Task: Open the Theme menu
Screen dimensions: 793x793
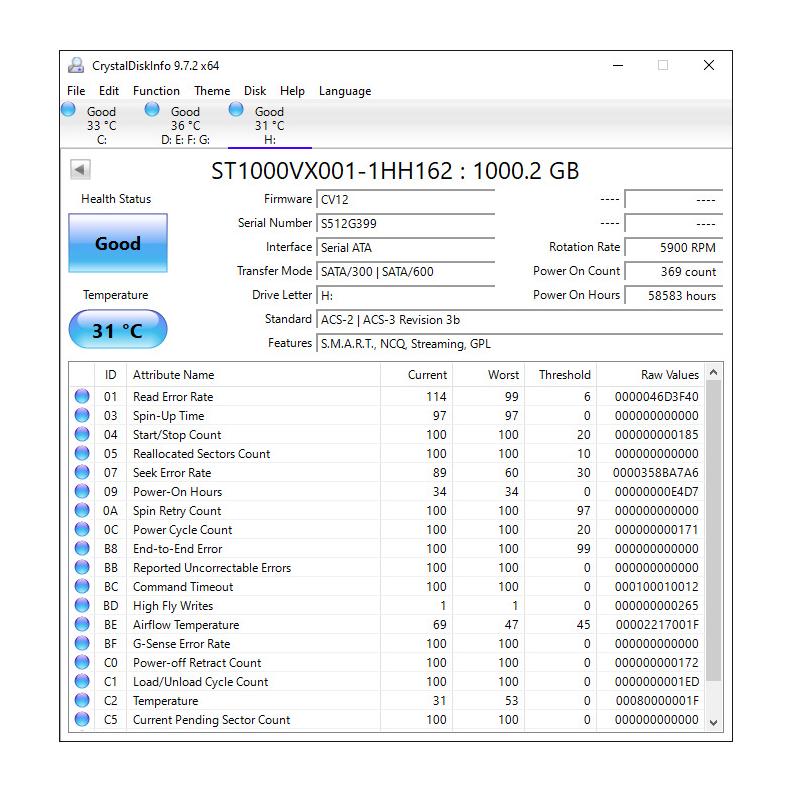Action: (x=212, y=91)
